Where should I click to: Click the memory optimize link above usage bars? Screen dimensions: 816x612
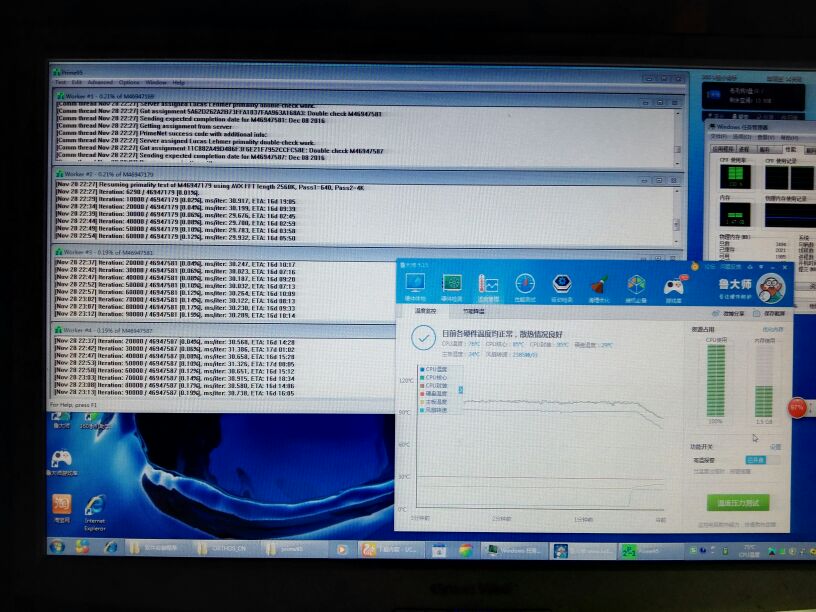coord(773,329)
